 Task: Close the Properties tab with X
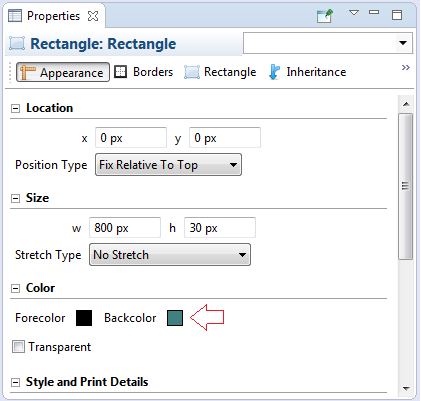point(93,16)
